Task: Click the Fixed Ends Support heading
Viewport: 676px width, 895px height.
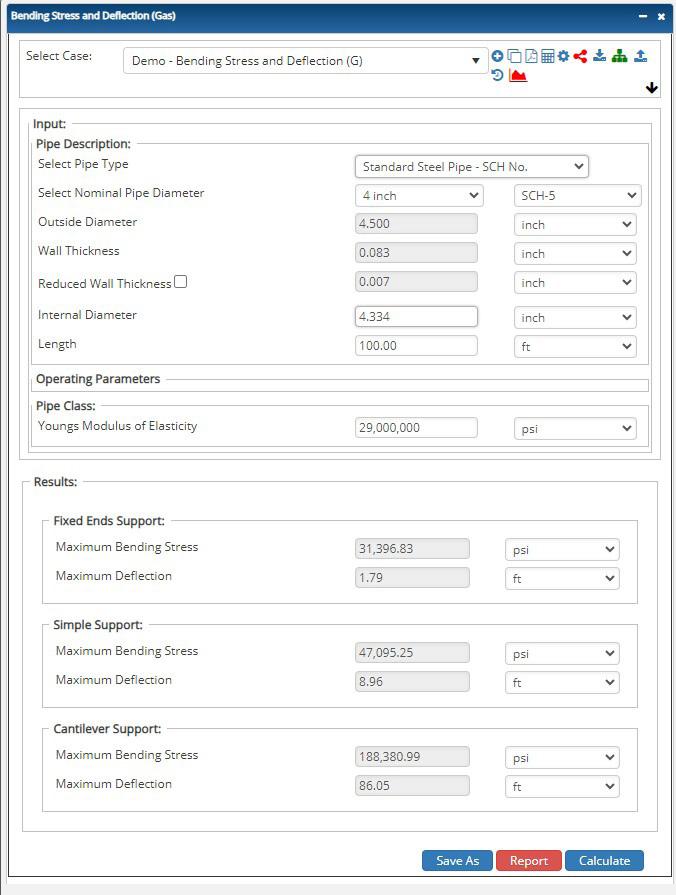Action: tap(109, 521)
